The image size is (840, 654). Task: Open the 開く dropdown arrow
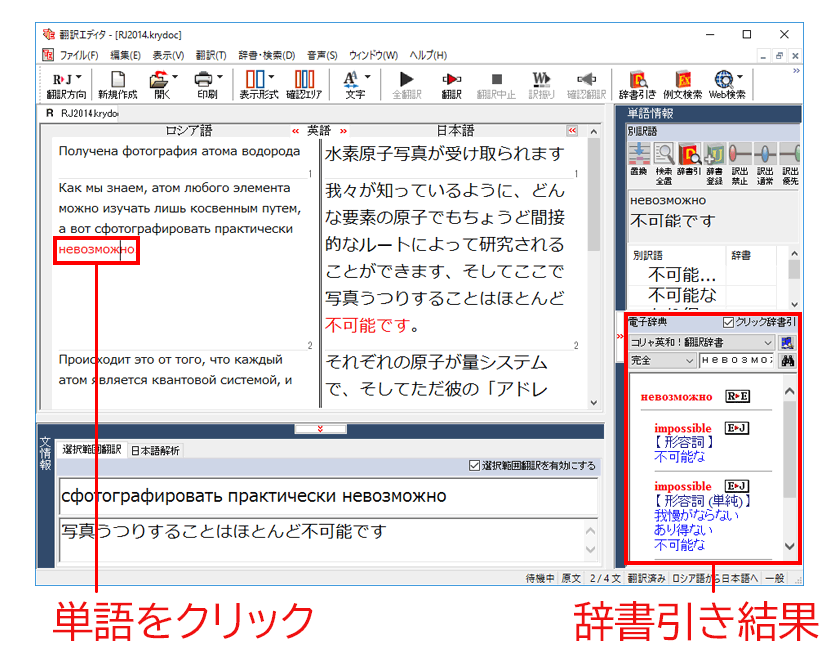(175, 77)
